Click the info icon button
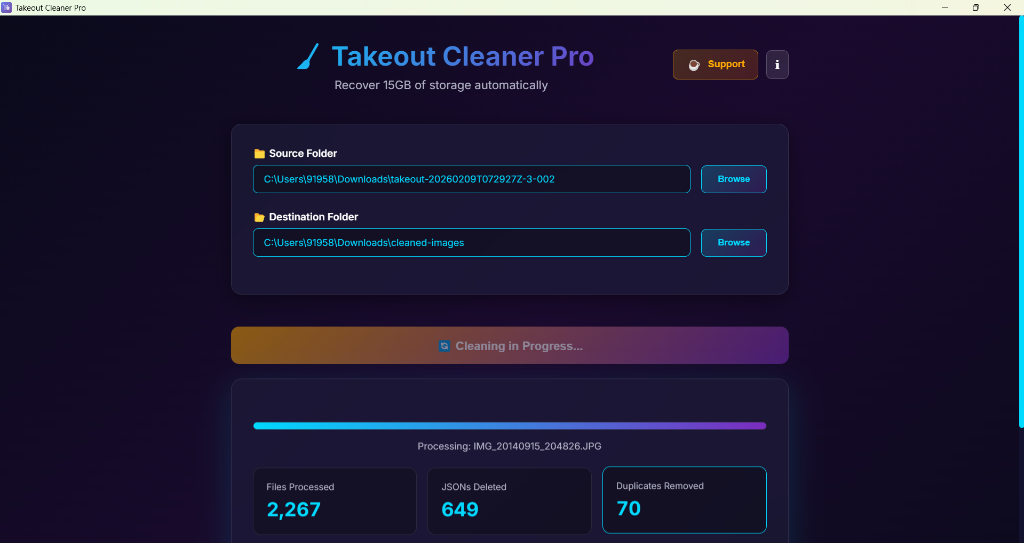The width and height of the screenshot is (1024, 543). click(777, 65)
